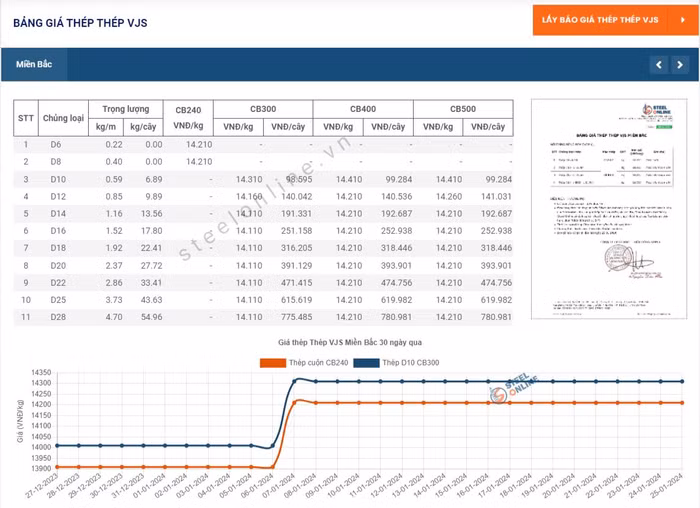Select the D10 row in price table
The width and height of the screenshot is (700, 508).
coord(262,179)
